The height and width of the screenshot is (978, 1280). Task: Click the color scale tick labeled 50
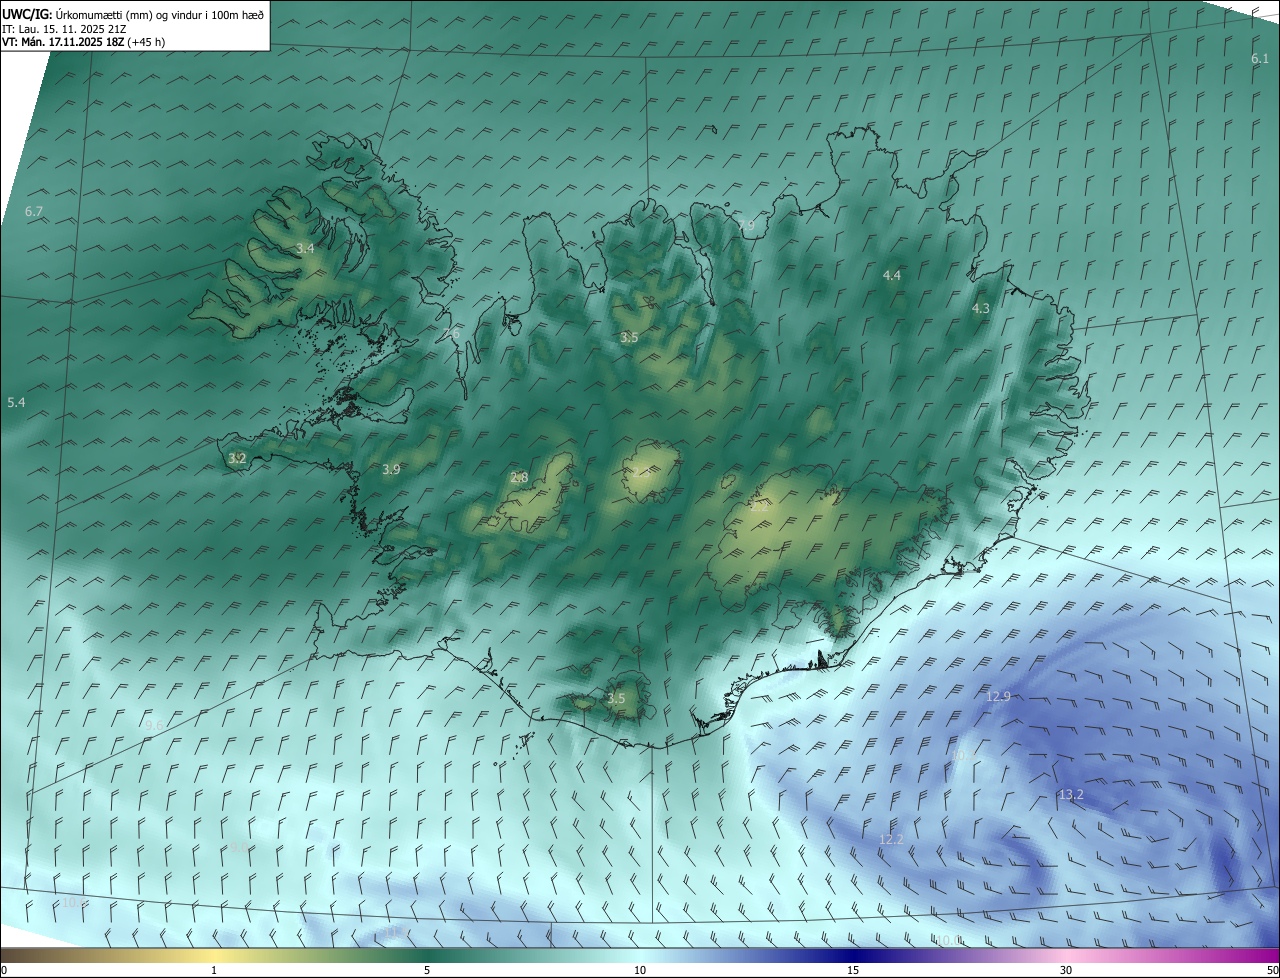pyautogui.click(x=1272, y=970)
